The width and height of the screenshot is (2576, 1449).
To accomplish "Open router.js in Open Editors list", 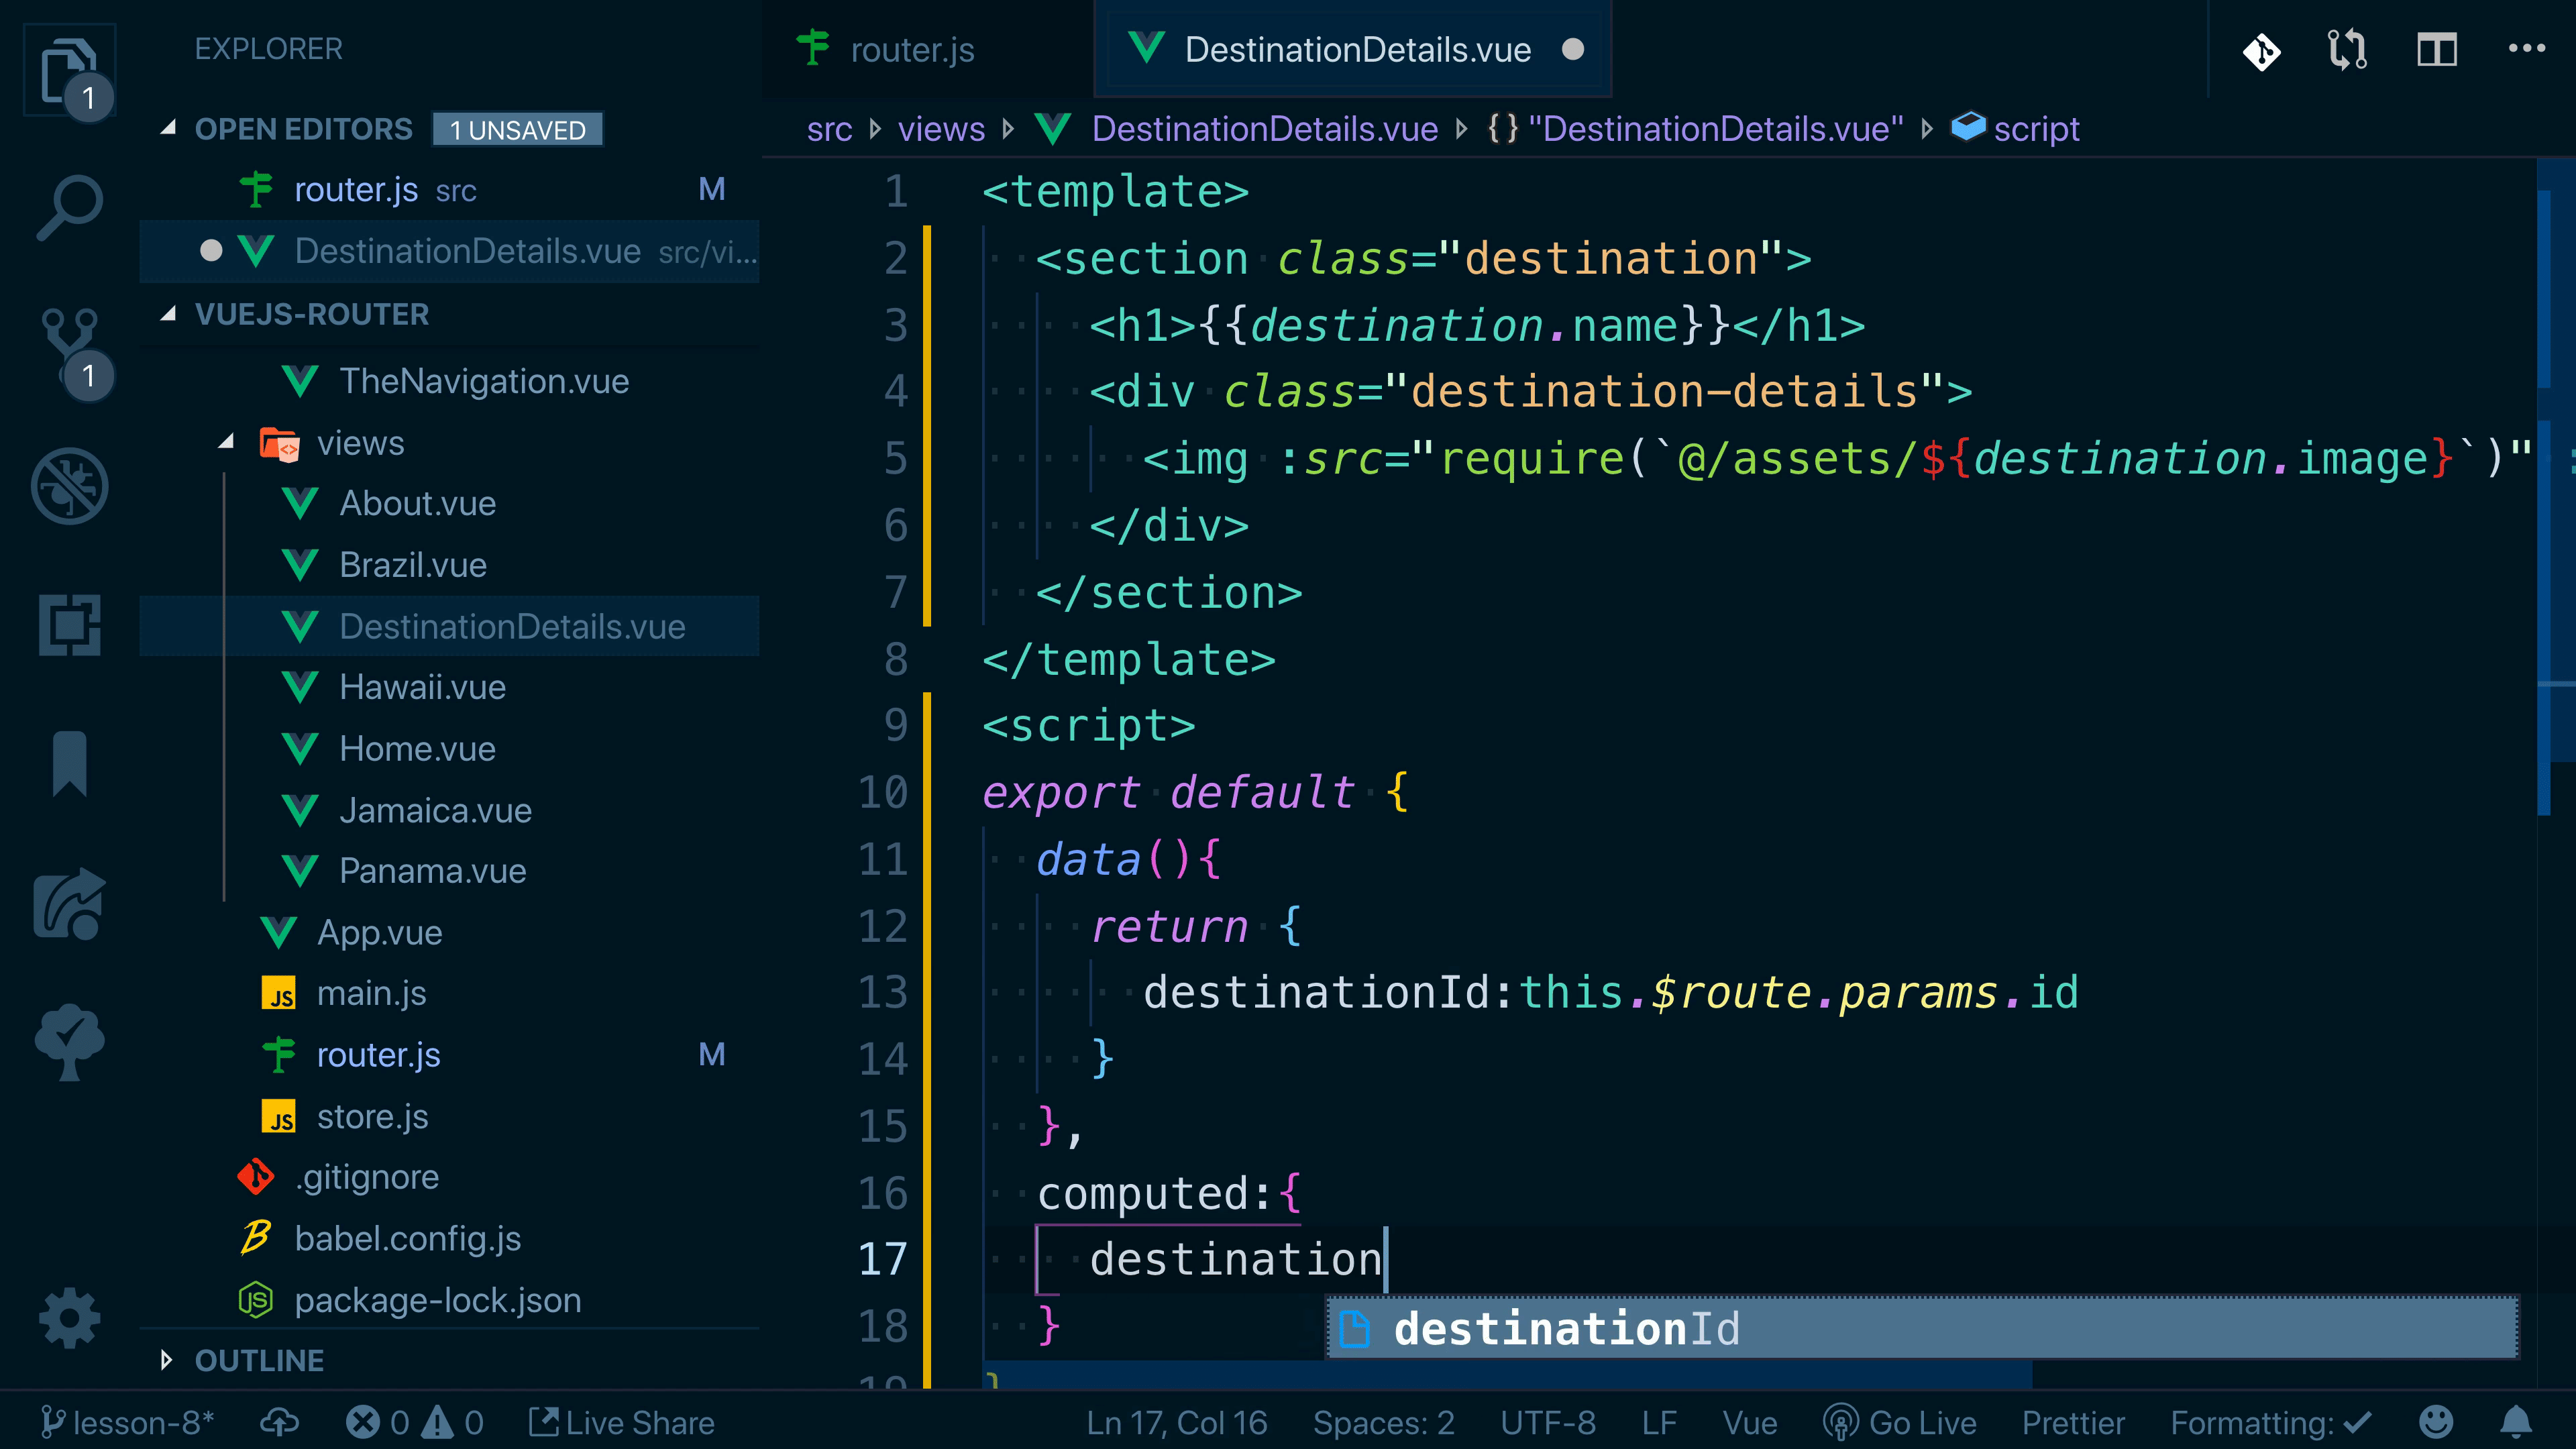I will tap(449, 189).
